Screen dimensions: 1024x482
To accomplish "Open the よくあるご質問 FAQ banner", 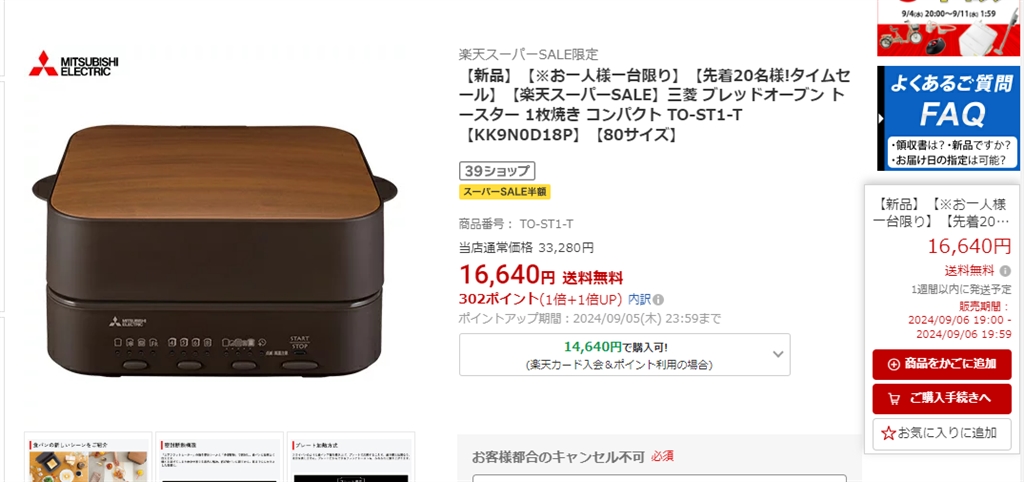I will click(948, 118).
